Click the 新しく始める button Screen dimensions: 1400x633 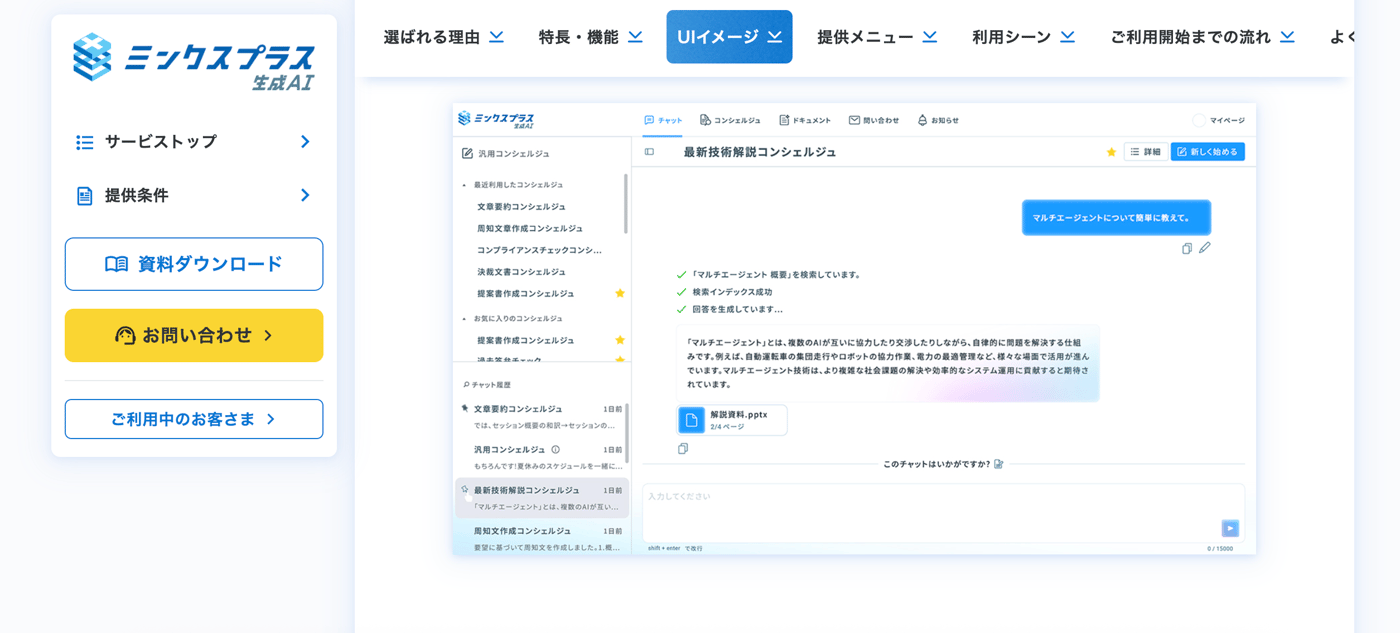click(x=1208, y=152)
